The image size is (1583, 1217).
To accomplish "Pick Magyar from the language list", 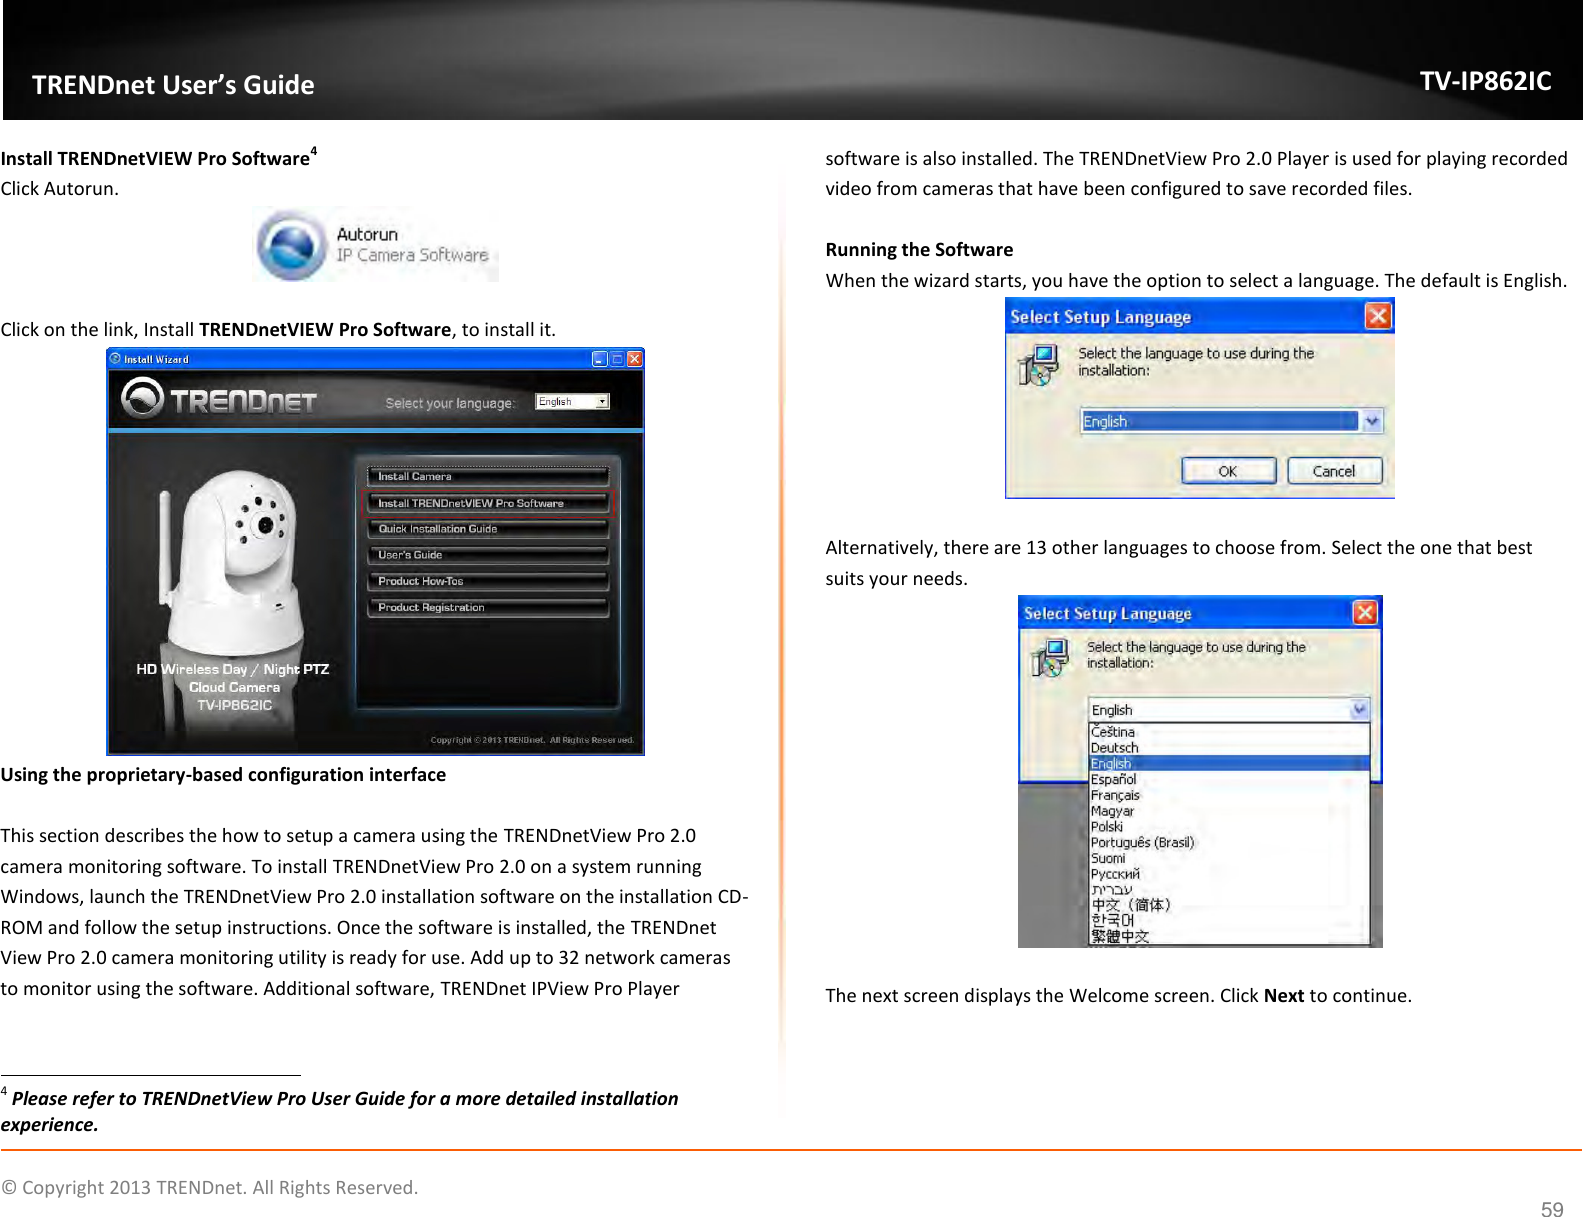I will [1229, 811].
